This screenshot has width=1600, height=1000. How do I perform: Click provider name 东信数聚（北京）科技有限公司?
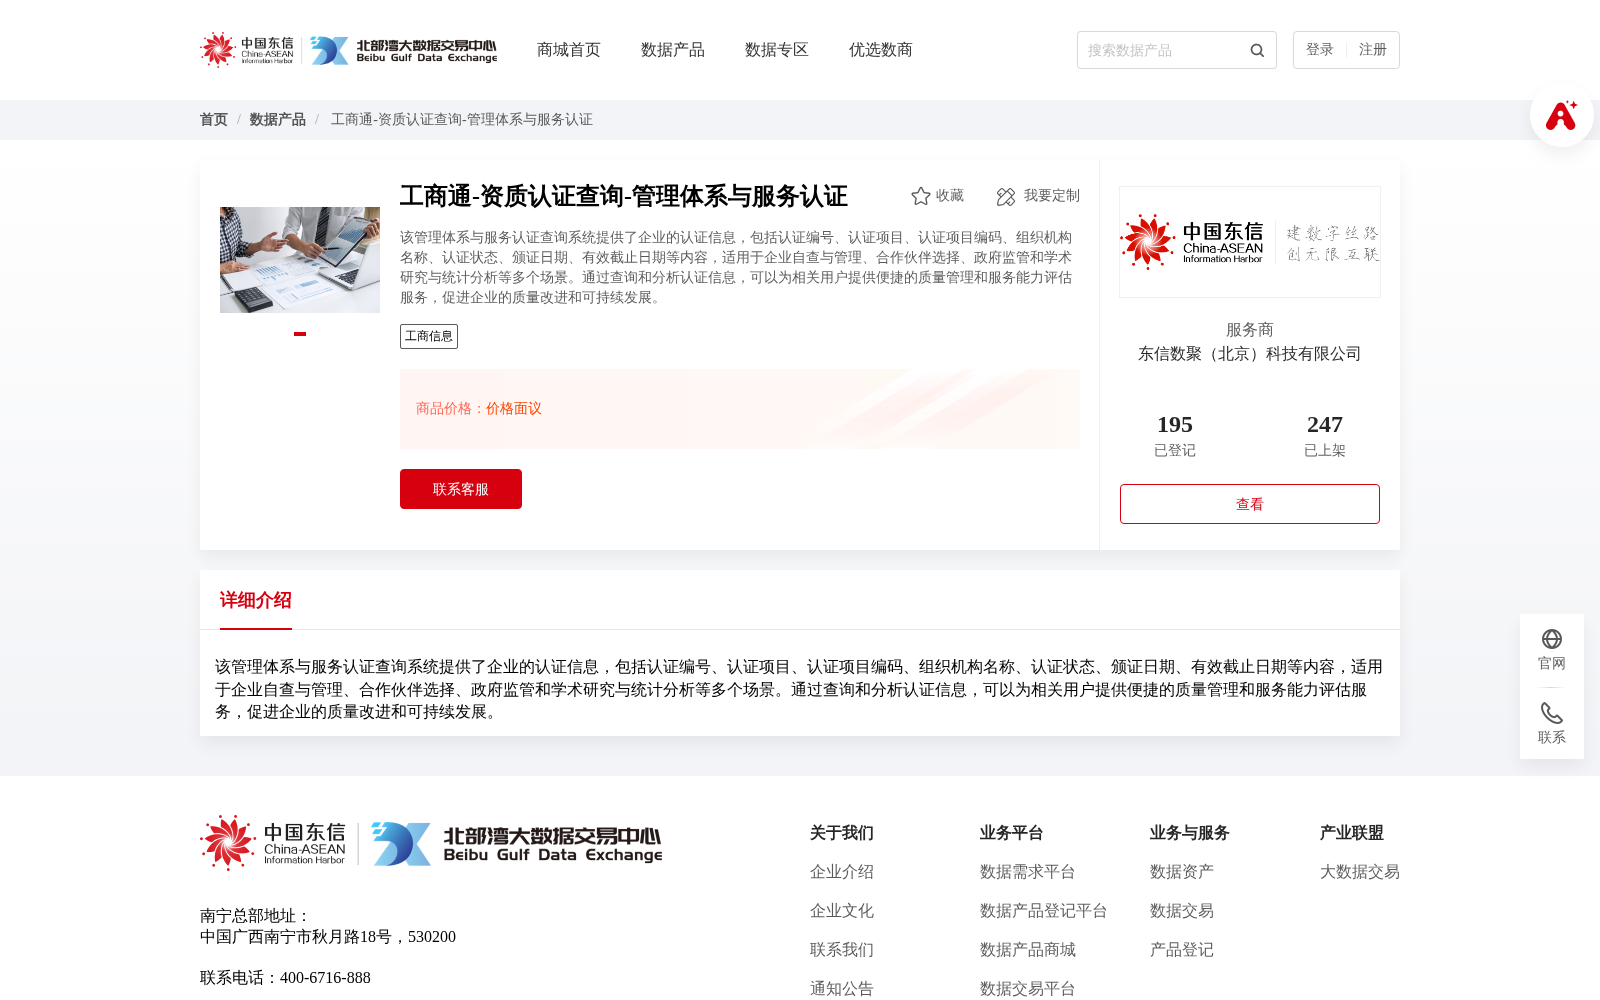coord(1250,354)
